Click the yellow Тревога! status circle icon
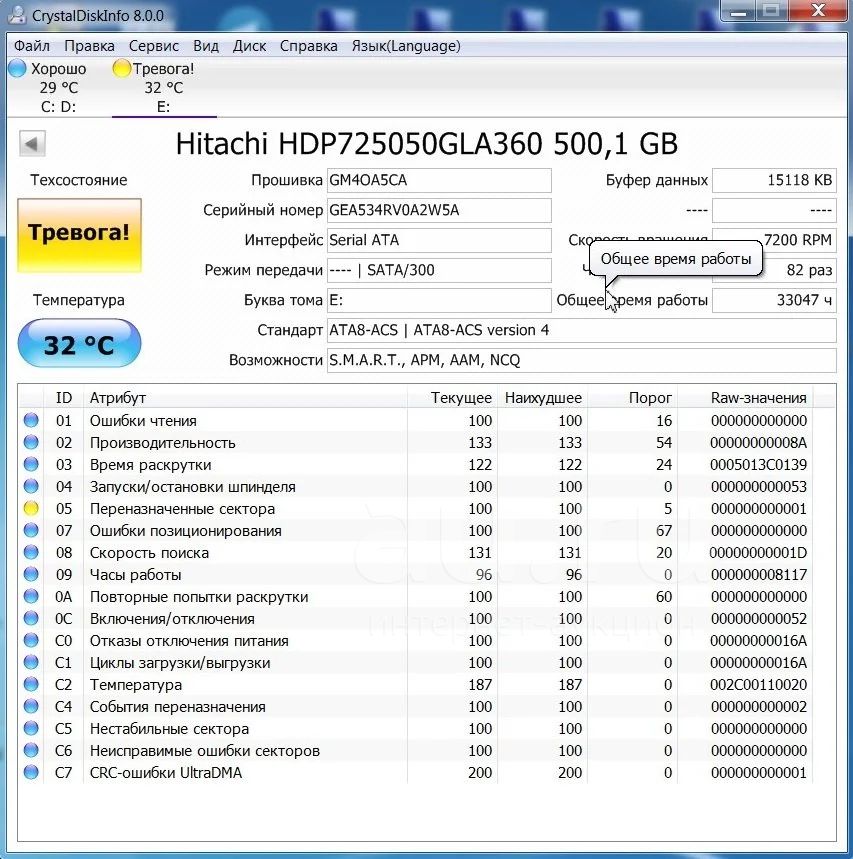 pyautogui.click(x=121, y=68)
